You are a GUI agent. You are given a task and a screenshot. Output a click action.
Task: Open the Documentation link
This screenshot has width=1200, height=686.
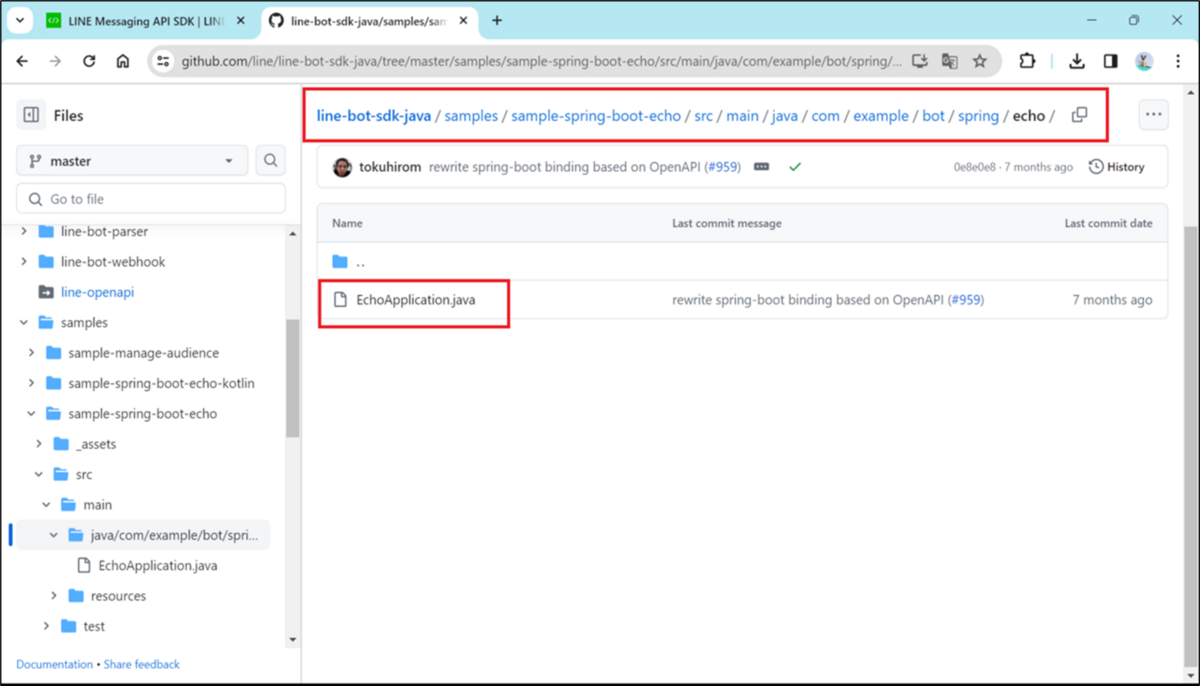click(x=54, y=664)
